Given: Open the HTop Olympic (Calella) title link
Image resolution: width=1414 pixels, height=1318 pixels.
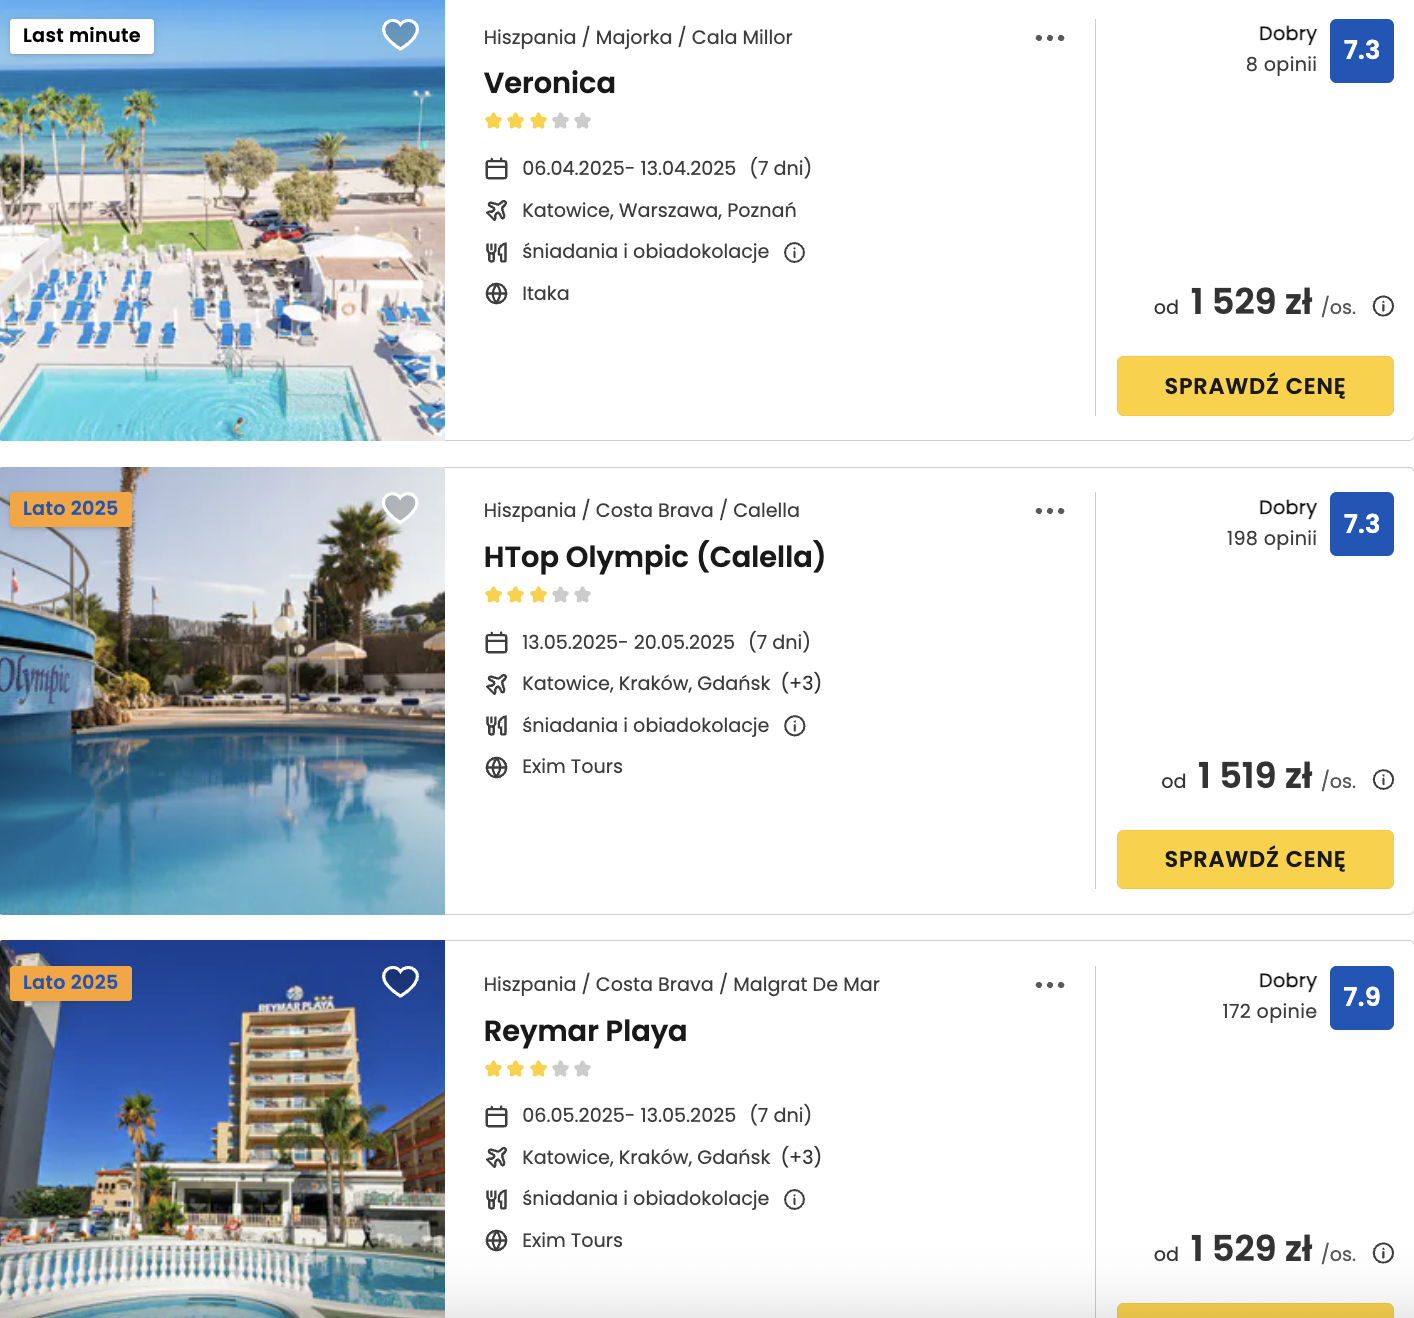Looking at the screenshot, I should pos(654,557).
